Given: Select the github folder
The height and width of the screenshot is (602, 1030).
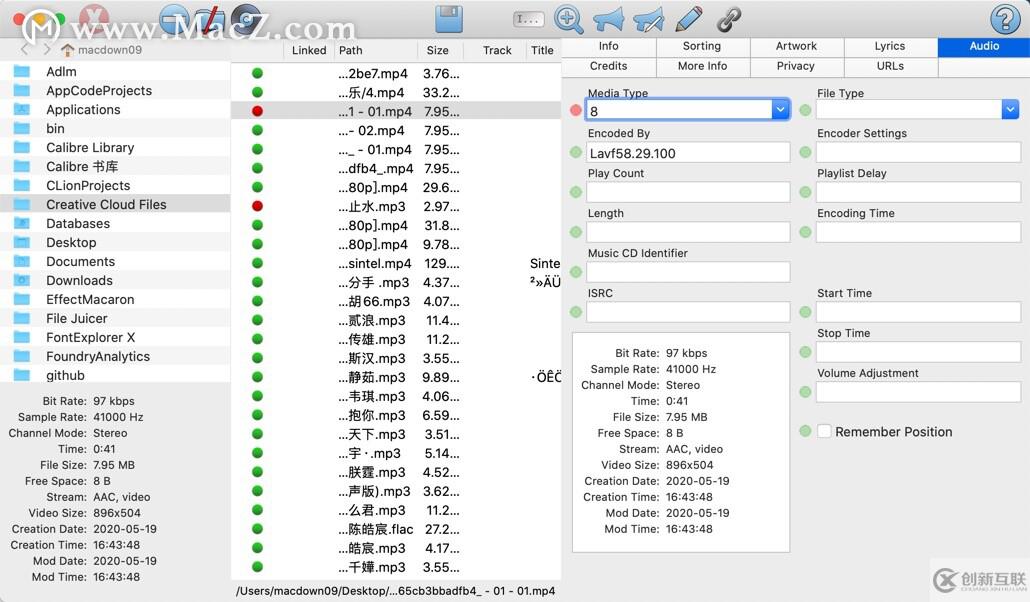Looking at the screenshot, I should click(x=115, y=375).
